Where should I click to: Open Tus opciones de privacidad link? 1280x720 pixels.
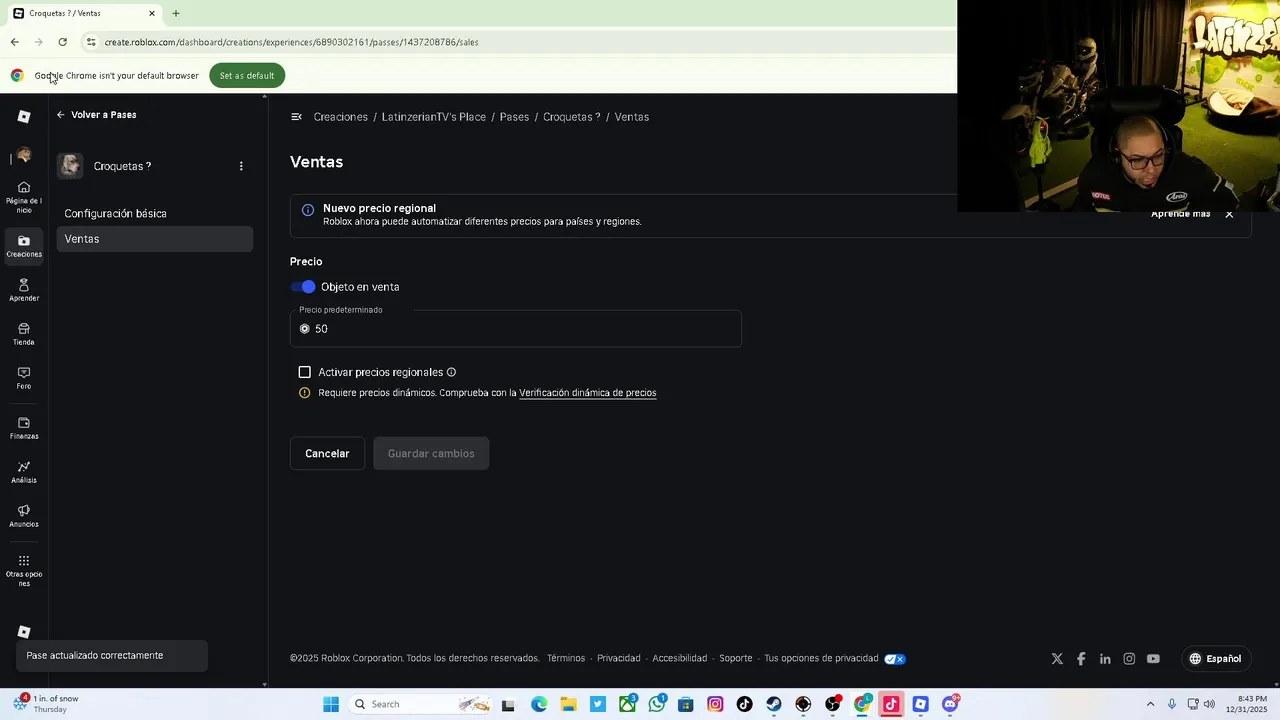pyautogui.click(x=821, y=659)
